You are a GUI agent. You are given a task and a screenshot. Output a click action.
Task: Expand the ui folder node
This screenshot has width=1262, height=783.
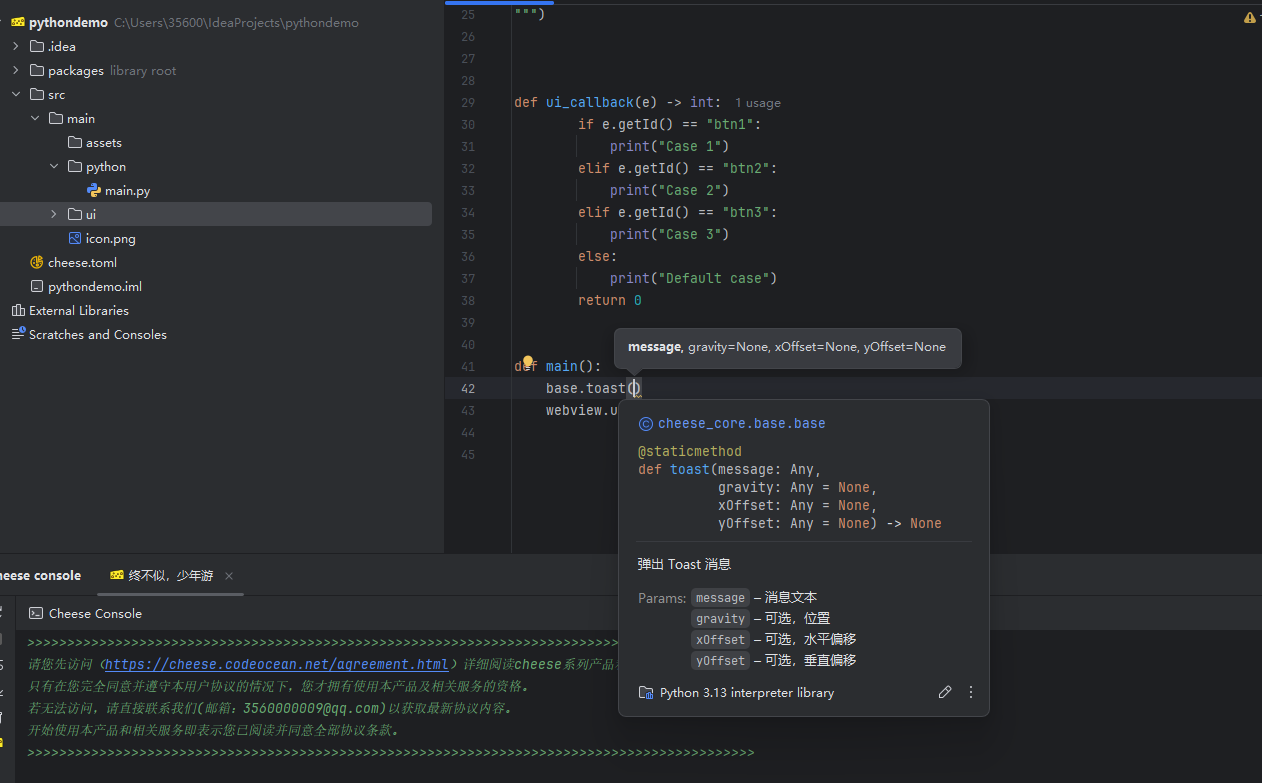click(x=53, y=214)
